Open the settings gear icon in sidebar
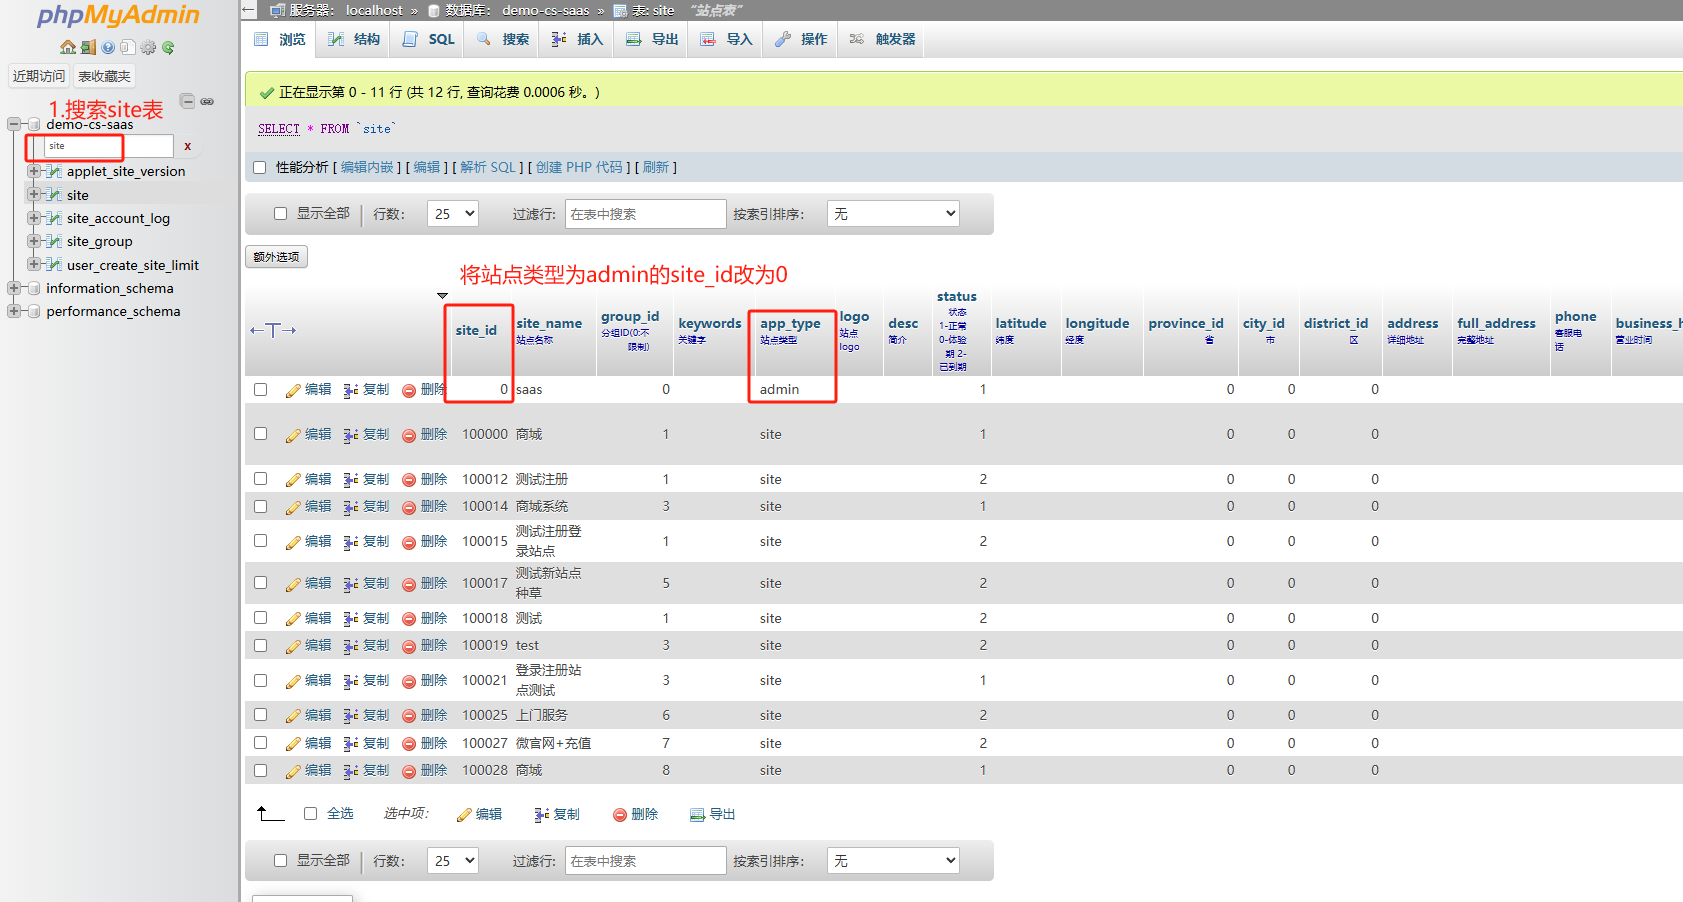This screenshot has height=902, width=1683. [148, 47]
